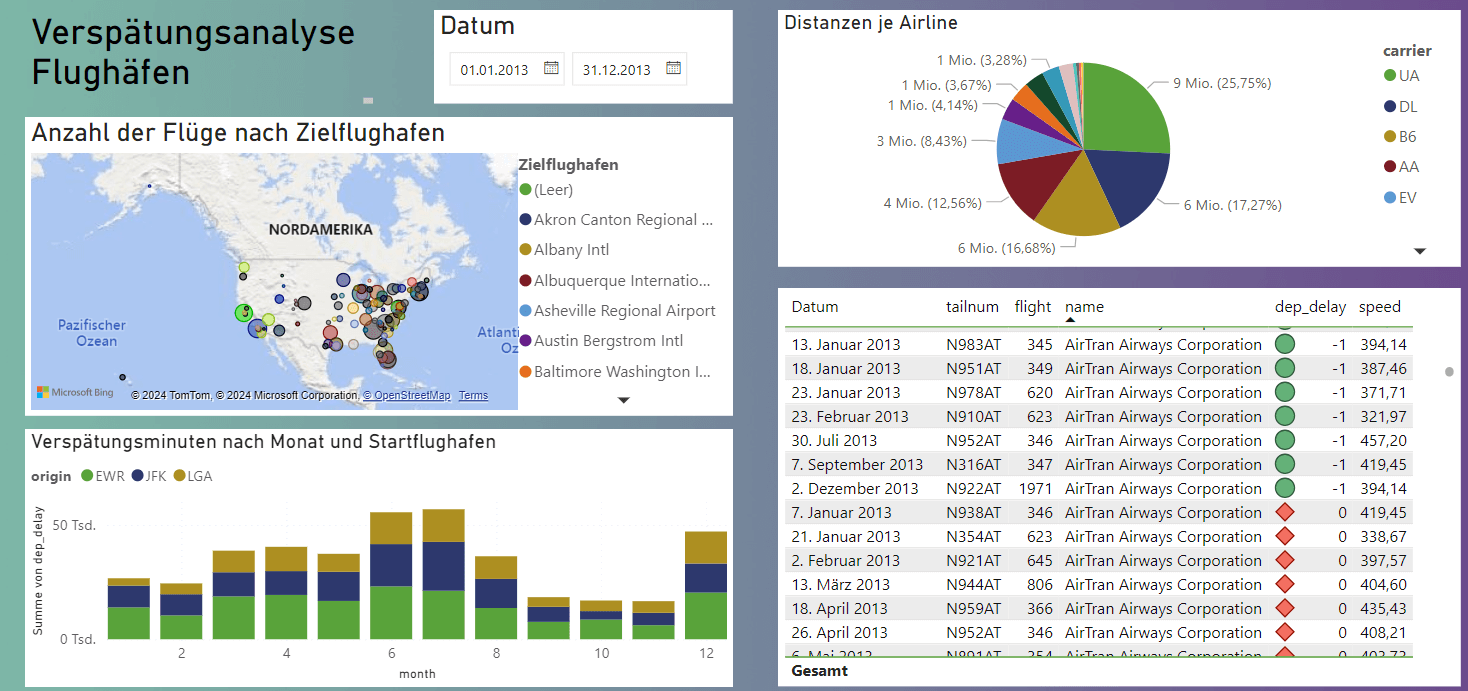This screenshot has height=691, width=1468.
Task: Show more carriers in the pie legend
Action: 1419,251
